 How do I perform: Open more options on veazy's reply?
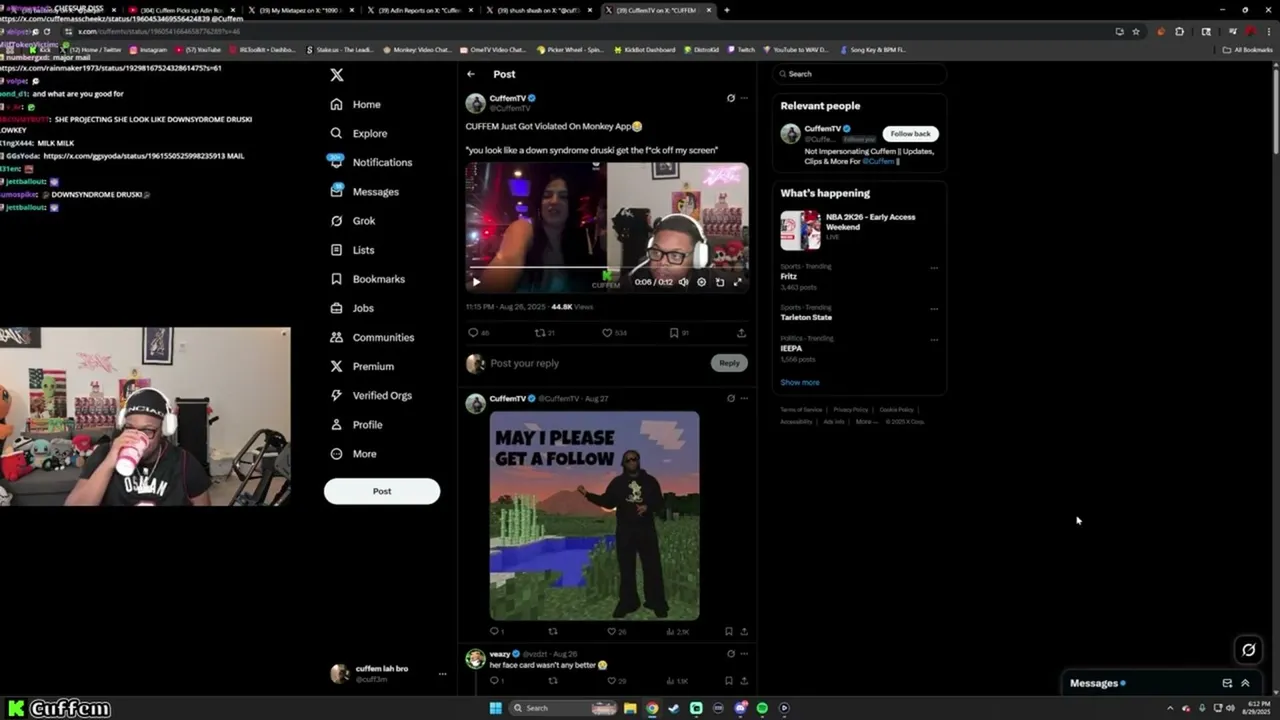(x=744, y=654)
